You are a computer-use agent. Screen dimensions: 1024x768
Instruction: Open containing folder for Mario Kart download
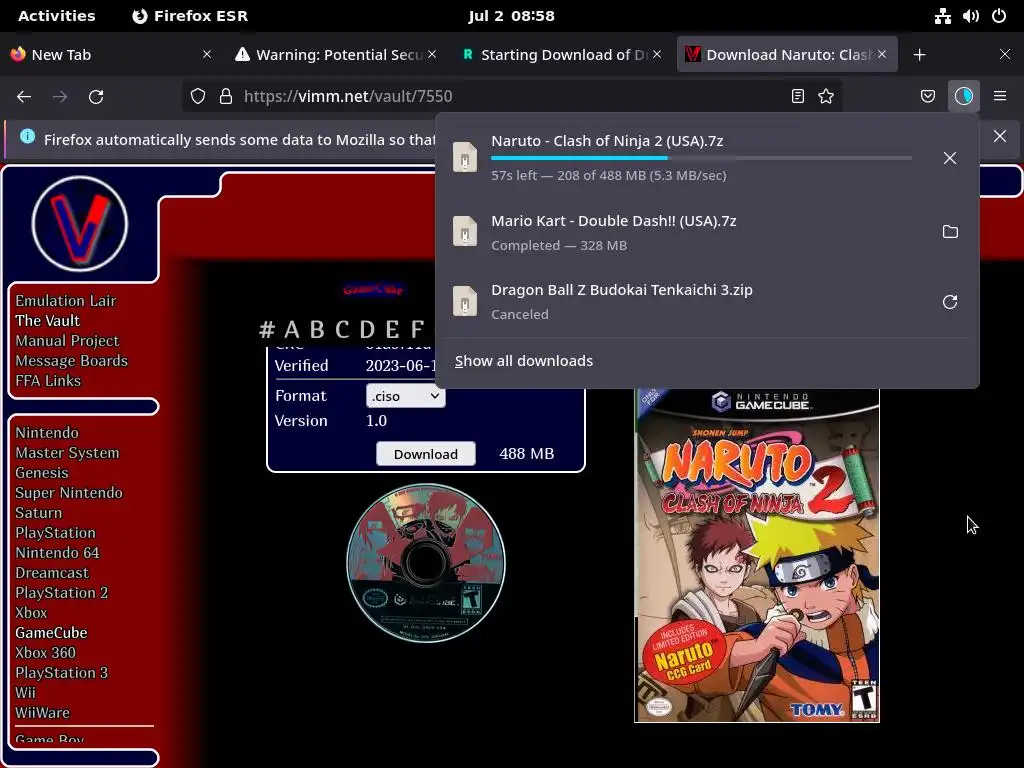[x=950, y=232]
